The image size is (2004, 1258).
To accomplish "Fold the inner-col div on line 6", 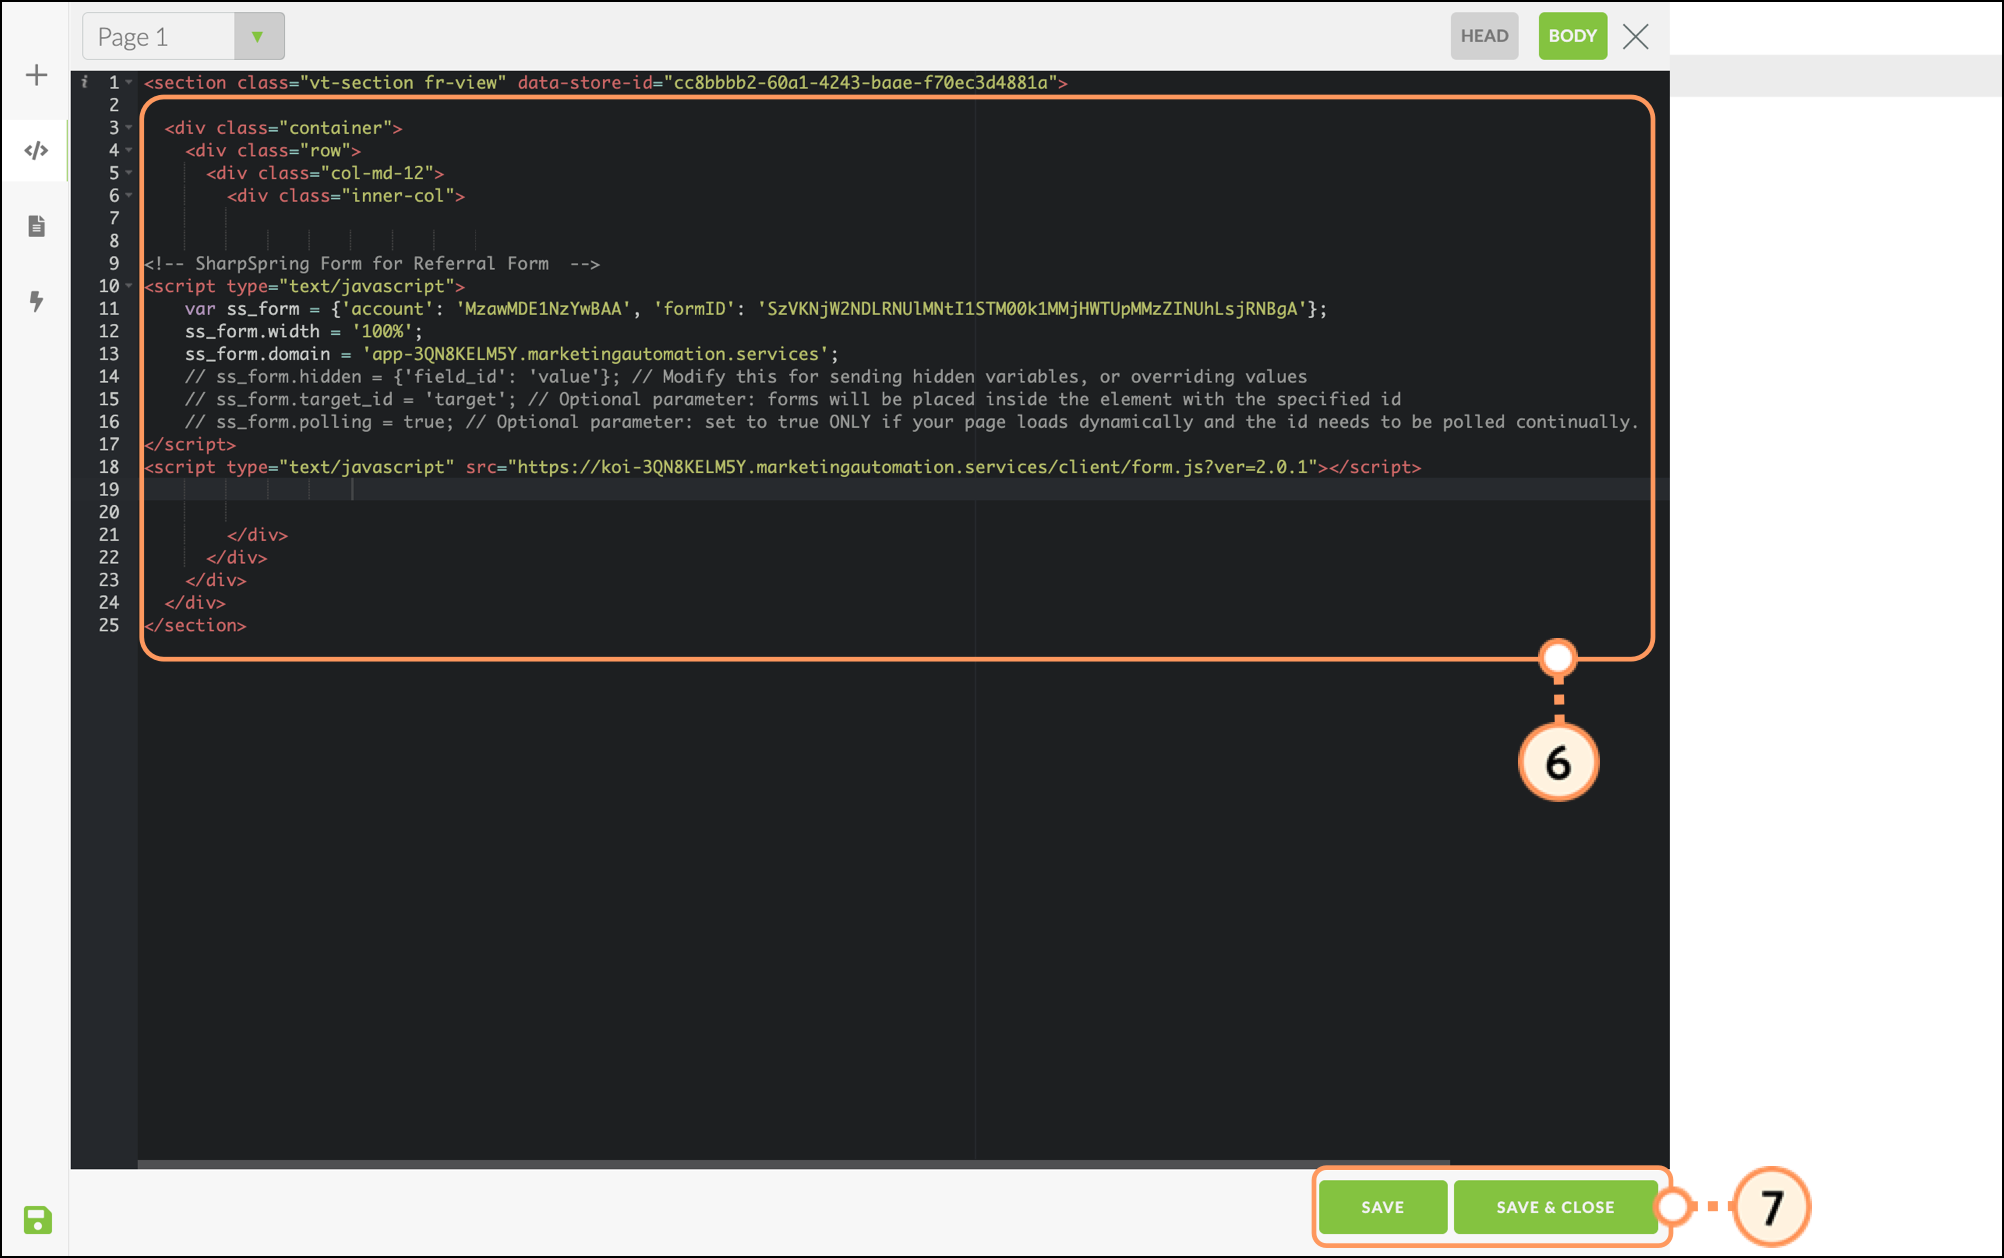I will click(129, 196).
